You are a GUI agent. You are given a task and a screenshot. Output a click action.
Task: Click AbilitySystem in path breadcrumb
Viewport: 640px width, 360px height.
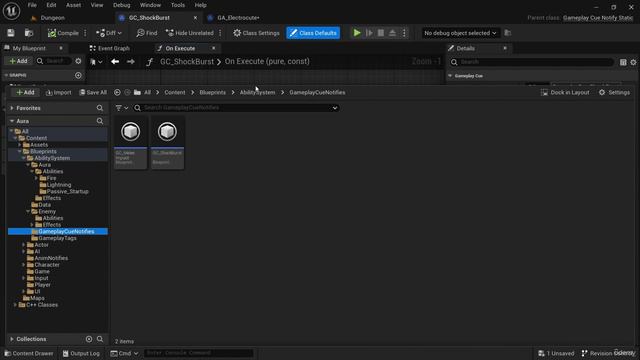257,93
